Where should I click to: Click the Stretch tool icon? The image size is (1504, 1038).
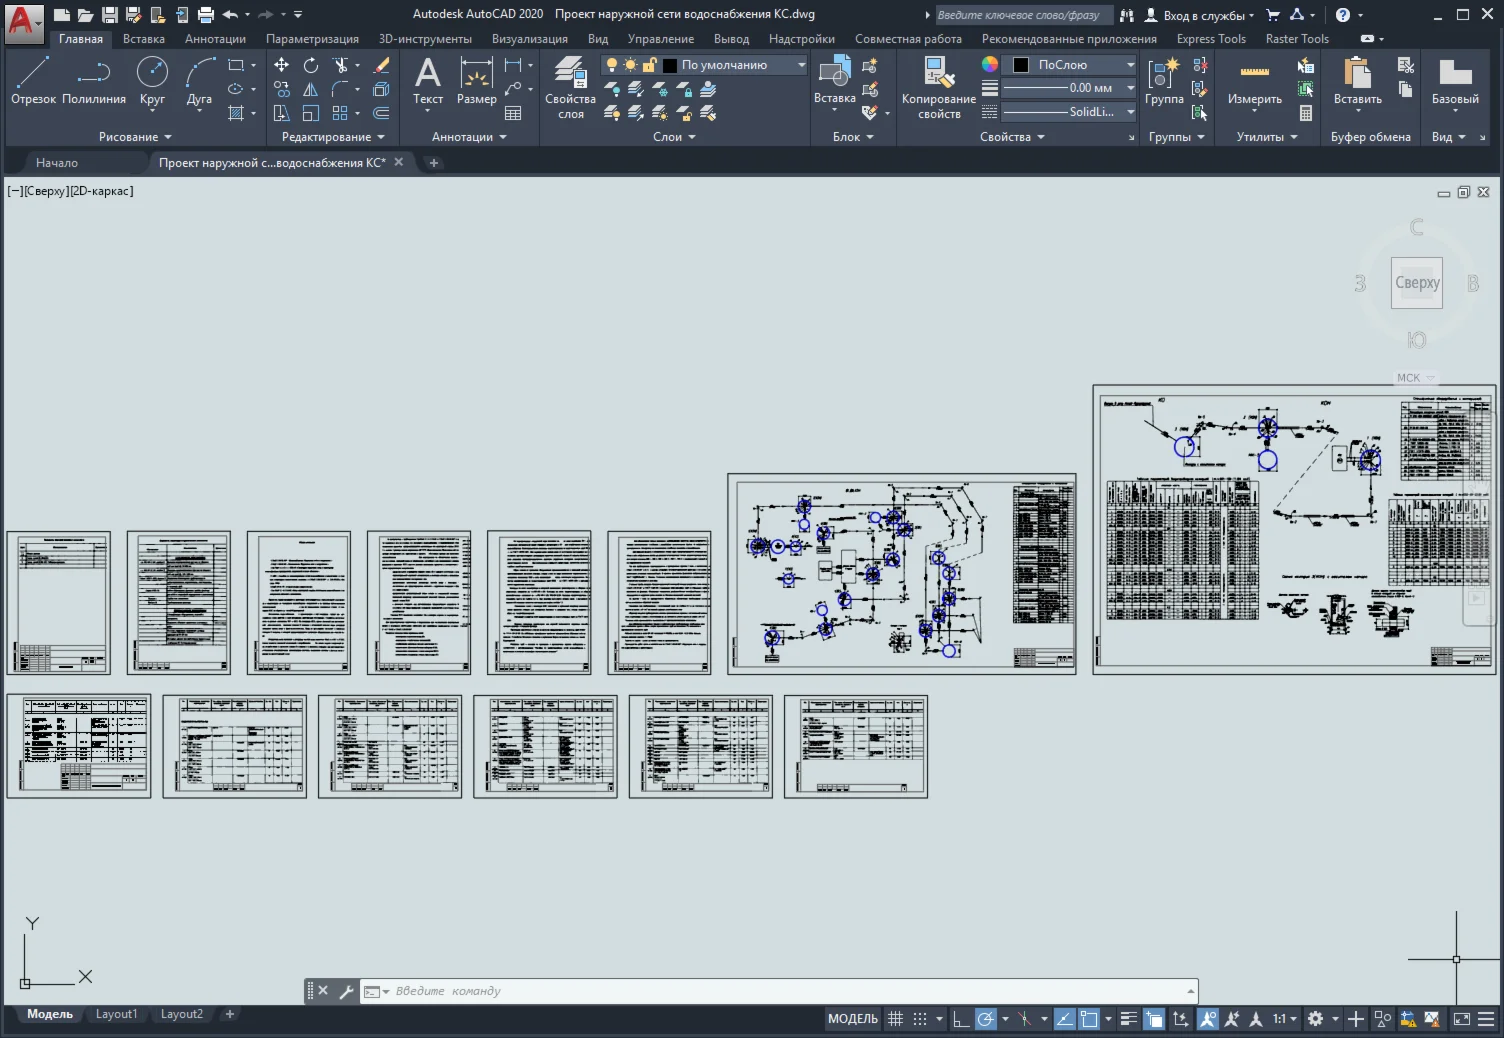tap(282, 113)
